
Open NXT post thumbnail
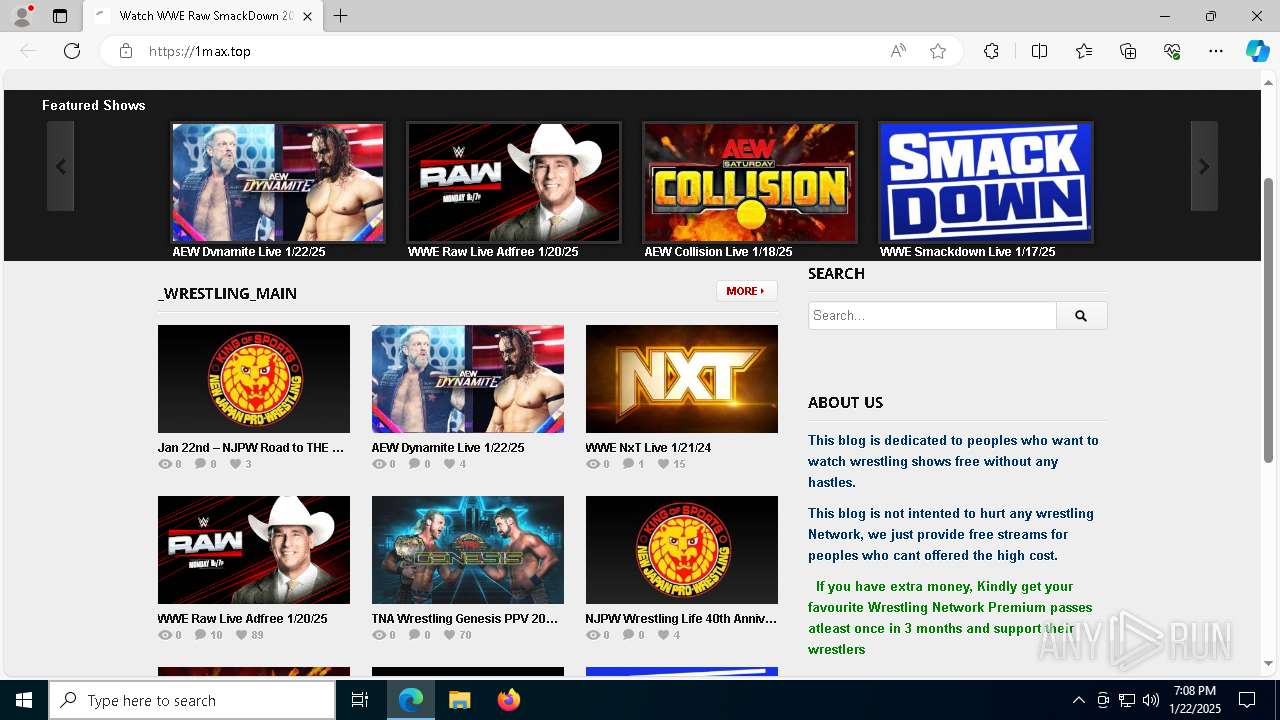[x=682, y=379]
